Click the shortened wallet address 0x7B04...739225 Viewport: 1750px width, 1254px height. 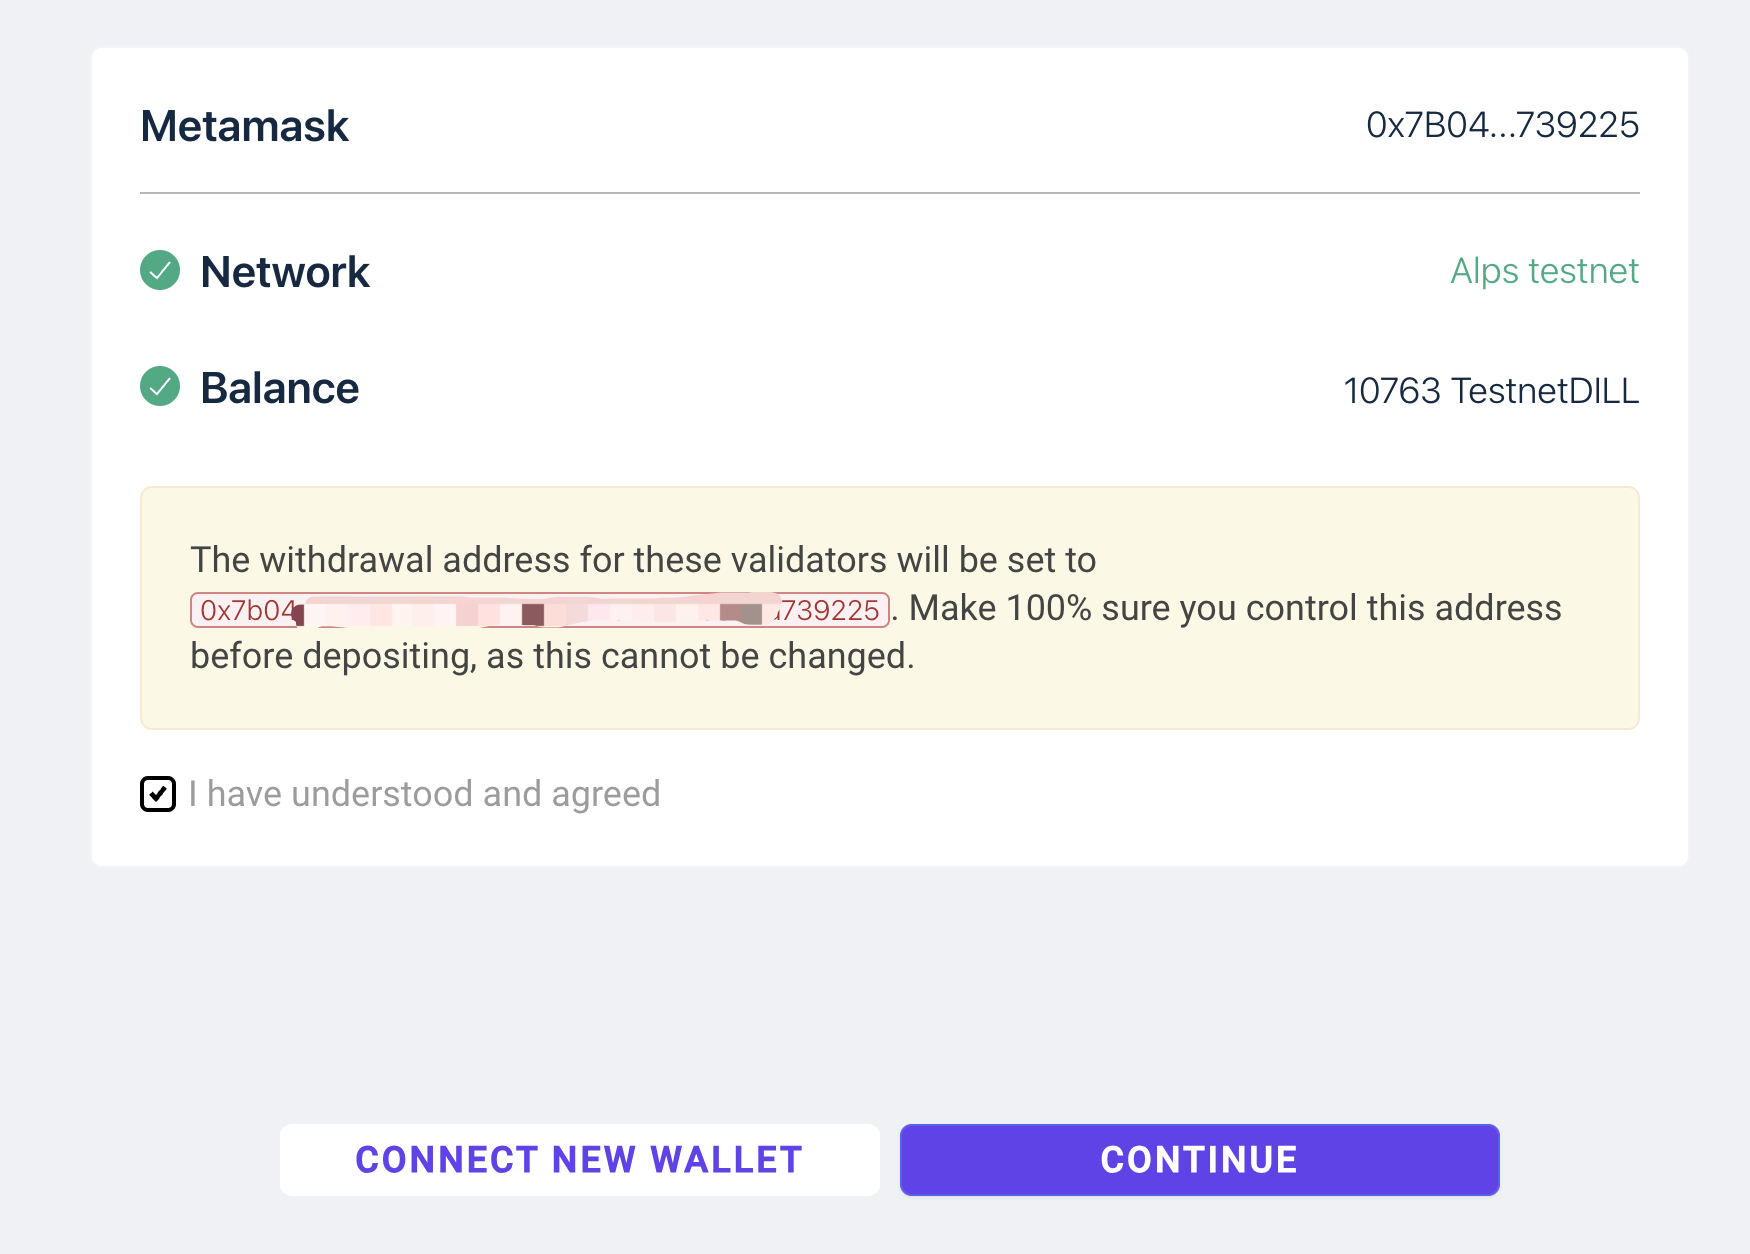point(1502,125)
